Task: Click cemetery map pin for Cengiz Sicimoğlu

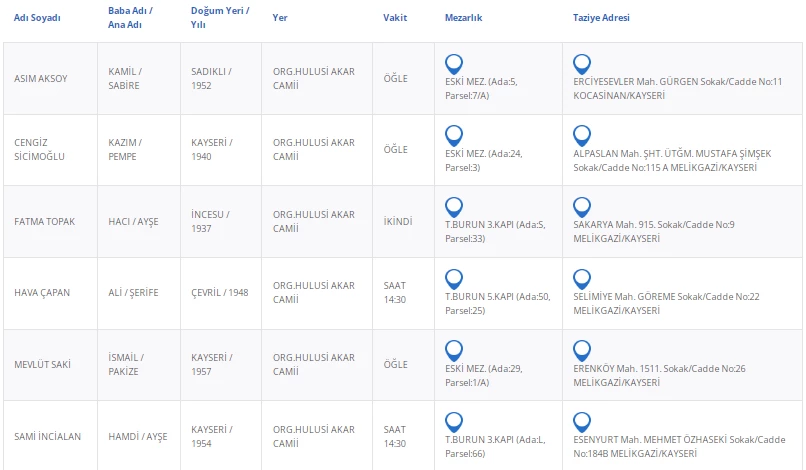Action: [x=453, y=134]
